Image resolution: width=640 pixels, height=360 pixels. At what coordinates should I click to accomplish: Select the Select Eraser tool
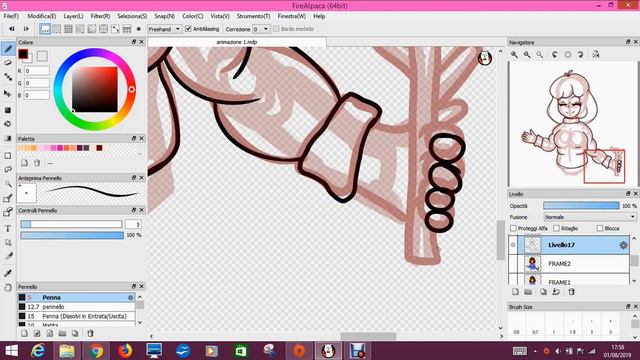coord(8,212)
